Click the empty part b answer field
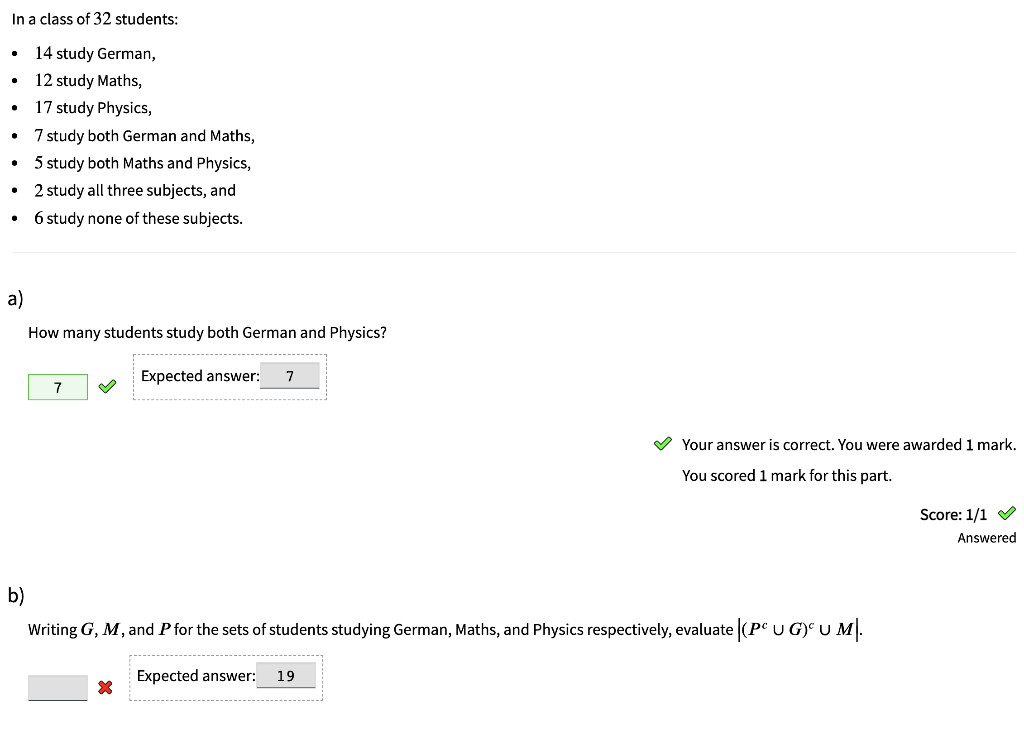The image size is (1024, 730). pyautogui.click(x=57, y=688)
